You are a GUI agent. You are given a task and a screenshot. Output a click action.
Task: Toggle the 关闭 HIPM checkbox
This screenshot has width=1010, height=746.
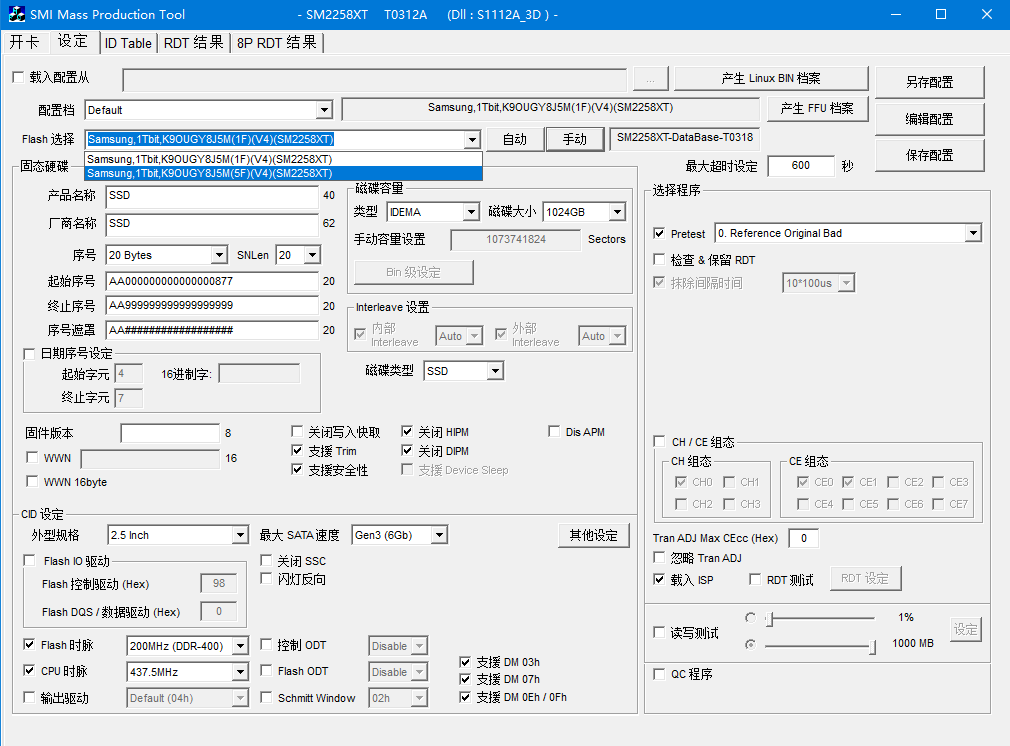(x=408, y=432)
